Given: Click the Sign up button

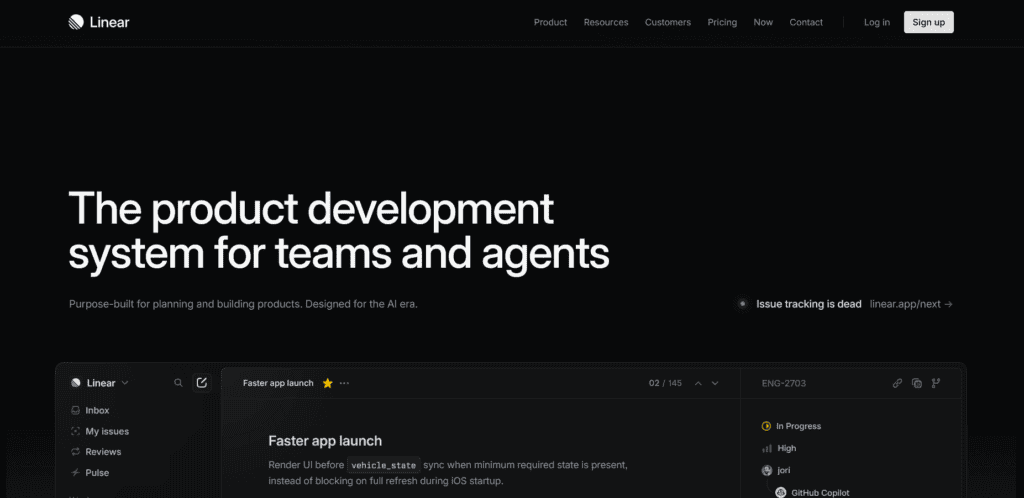Looking at the screenshot, I should tap(929, 22).
